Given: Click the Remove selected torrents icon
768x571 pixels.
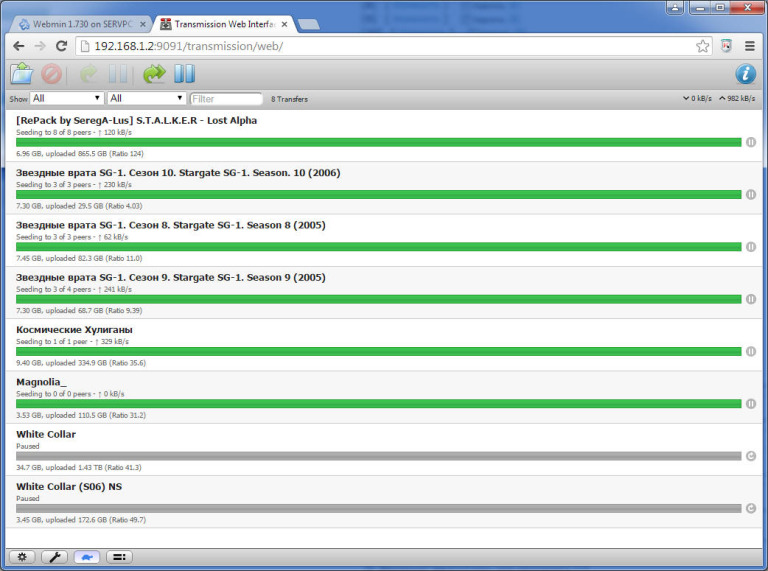Looking at the screenshot, I should [51, 74].
